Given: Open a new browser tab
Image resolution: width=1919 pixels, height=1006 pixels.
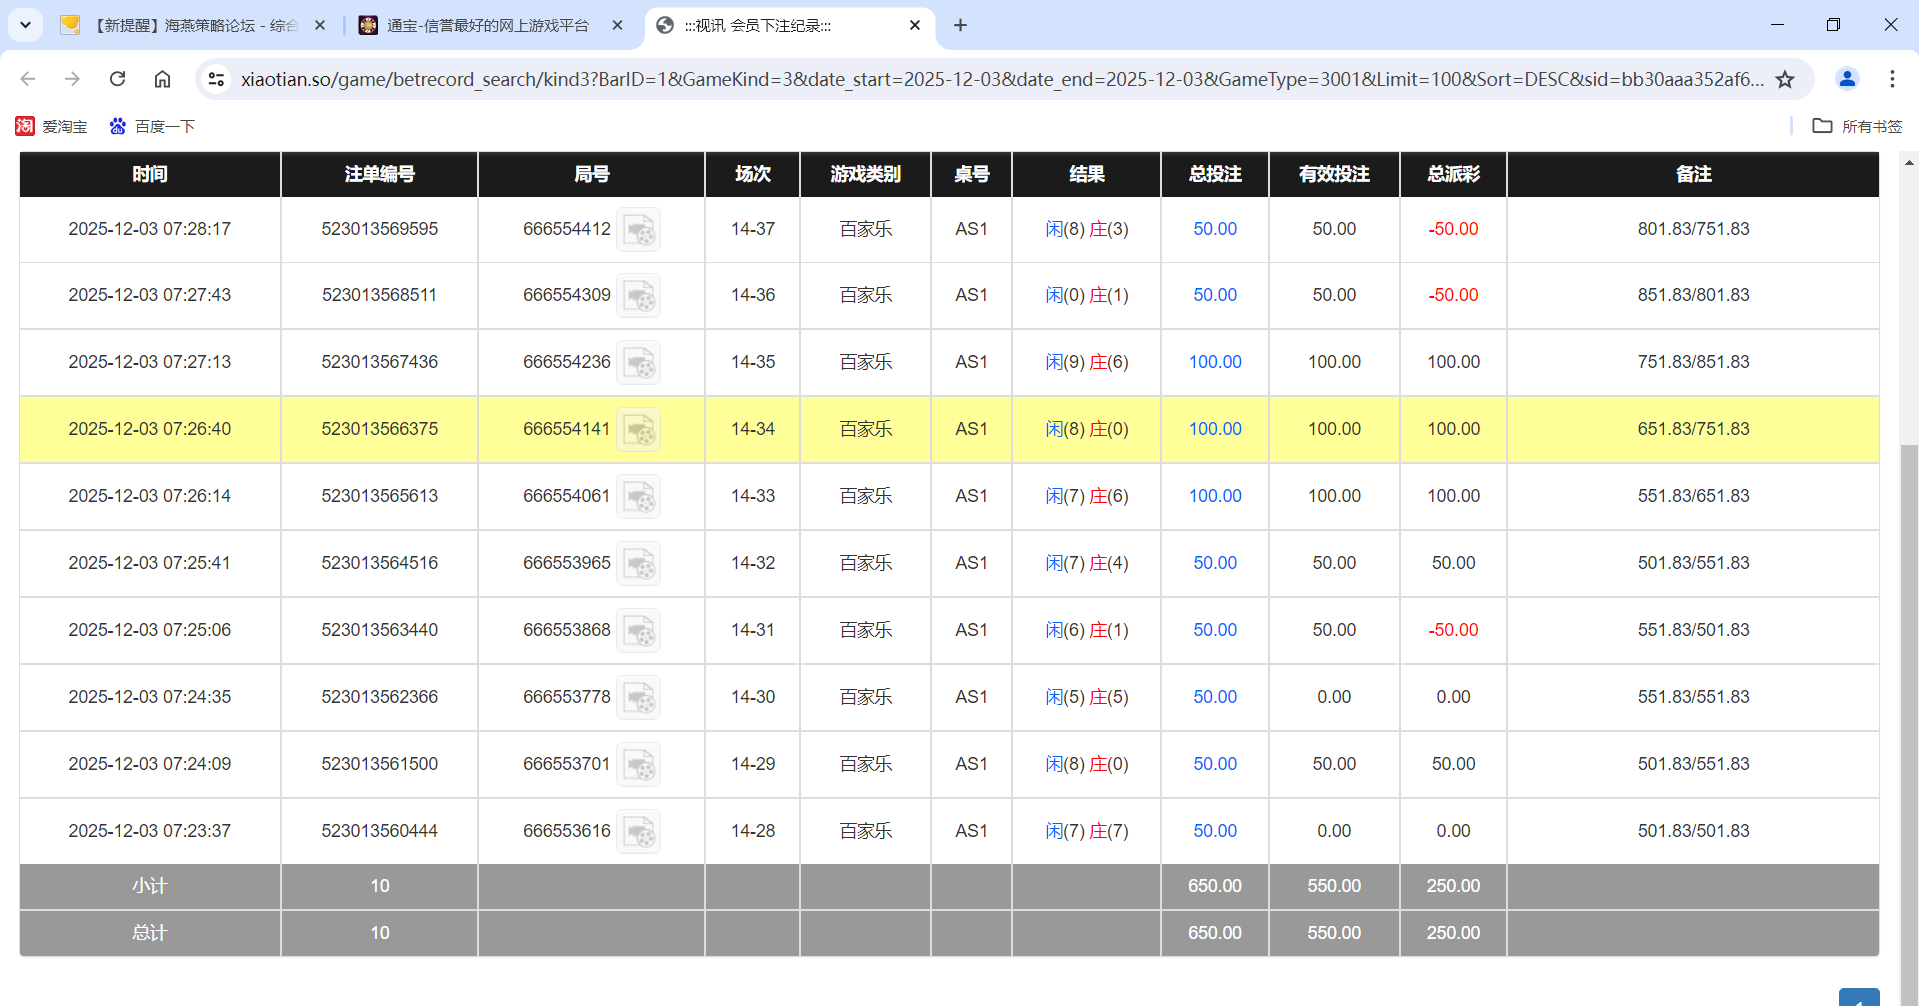Looking at the screenshot, I should pos(960,25).
